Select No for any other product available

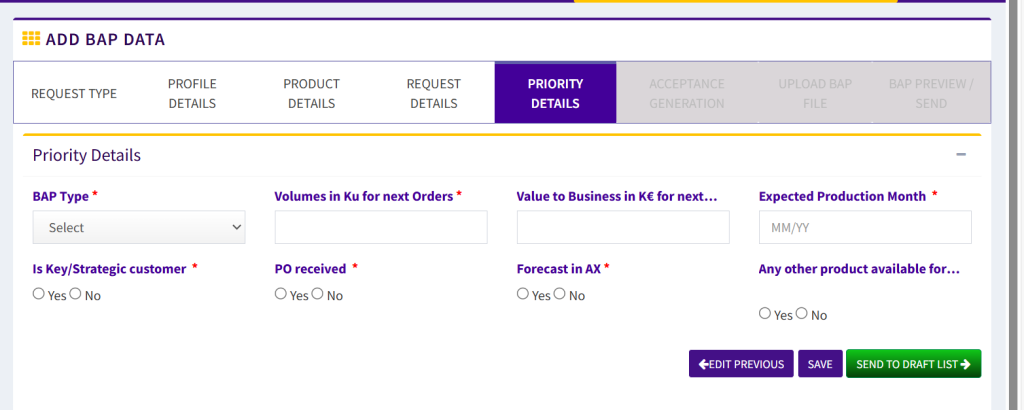801,314
